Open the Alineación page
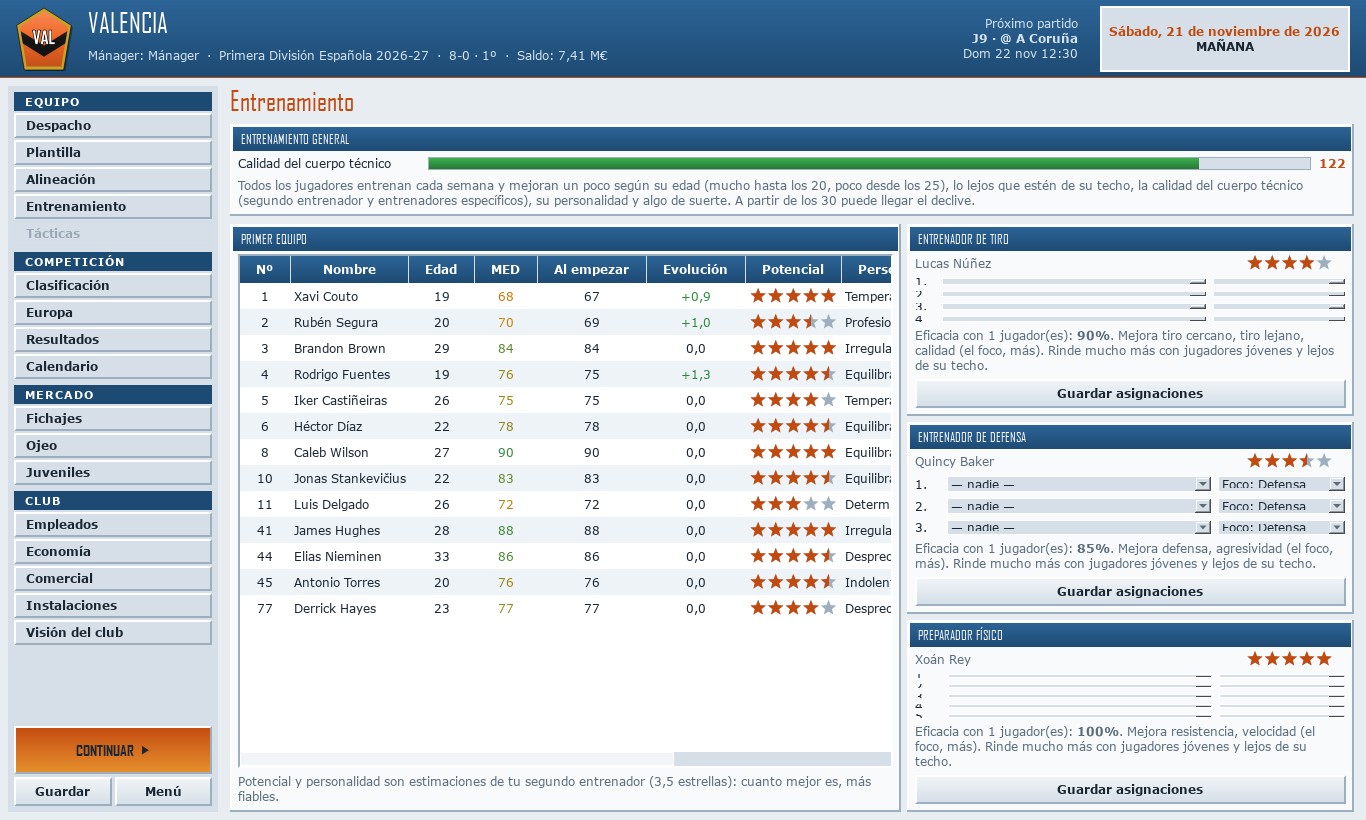Screen dimensions: 1366x820 tap(113, 180)
